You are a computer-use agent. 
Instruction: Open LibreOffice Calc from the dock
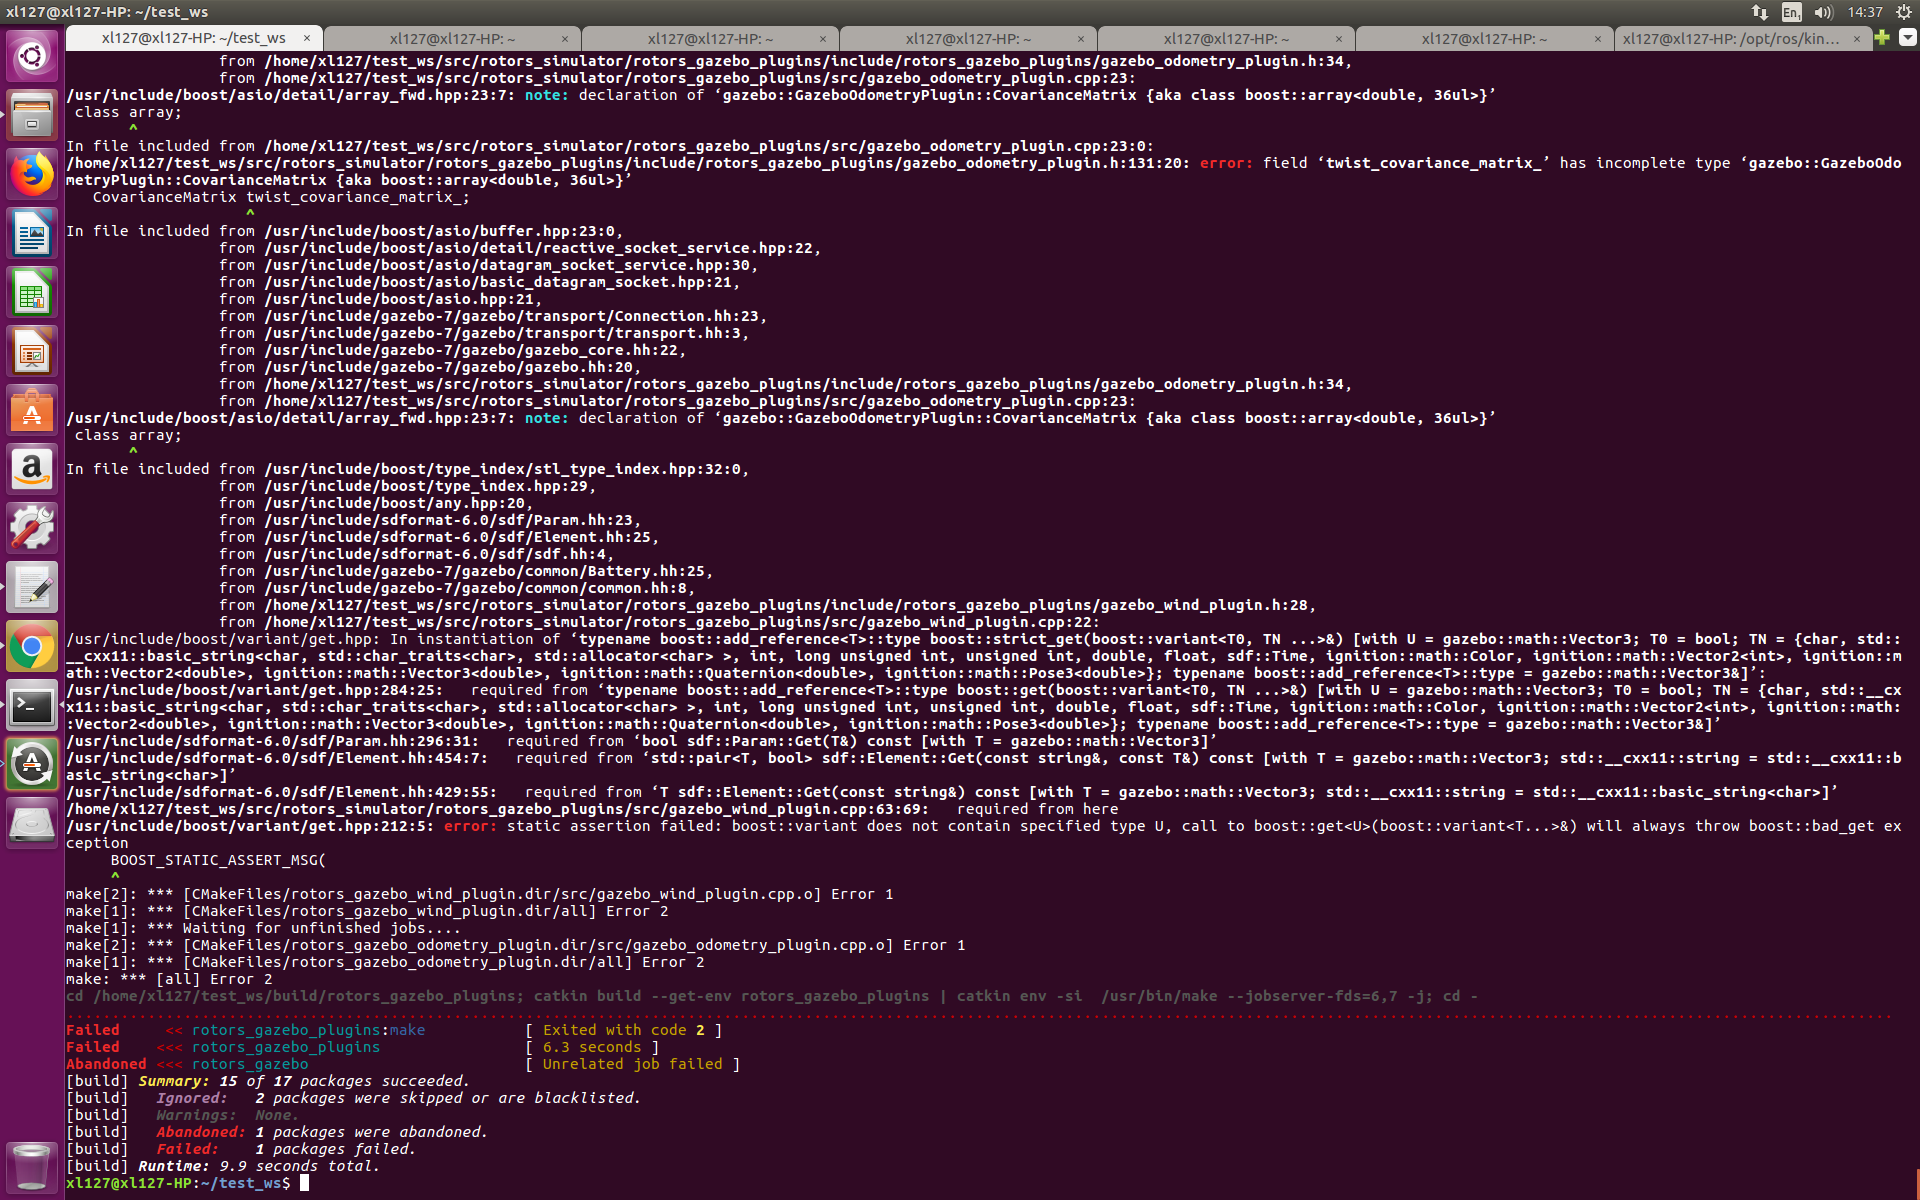click(32, 292)
